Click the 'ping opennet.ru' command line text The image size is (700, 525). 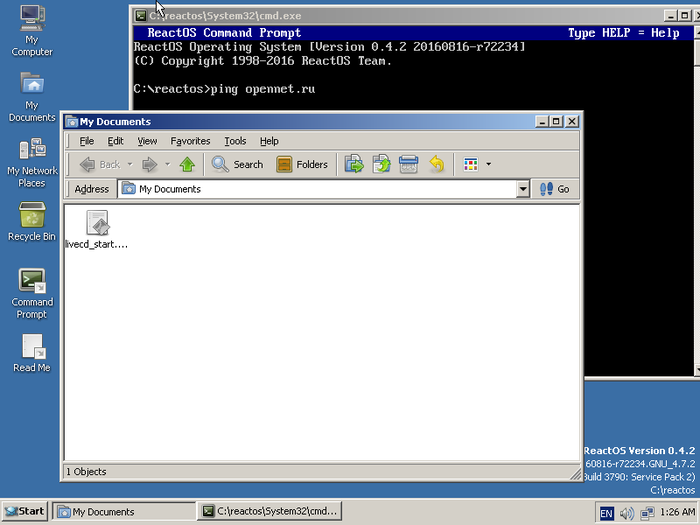point(262,89)
